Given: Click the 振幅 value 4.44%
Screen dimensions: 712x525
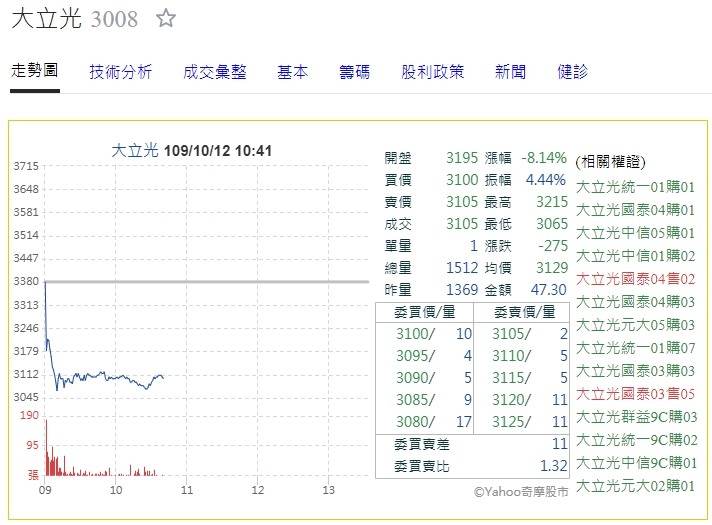Looking at the screenshot, I should coord(546,180).
